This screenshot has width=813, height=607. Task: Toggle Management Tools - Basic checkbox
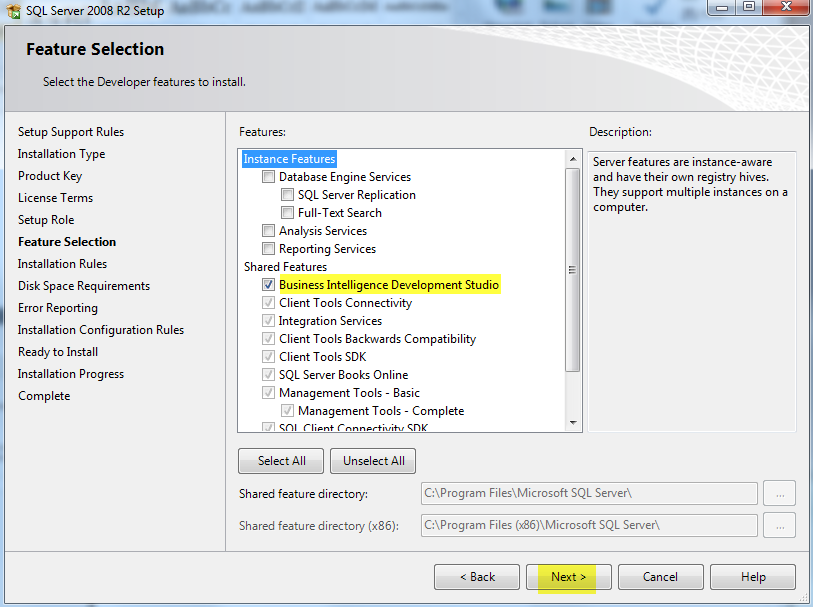(268, 392)
